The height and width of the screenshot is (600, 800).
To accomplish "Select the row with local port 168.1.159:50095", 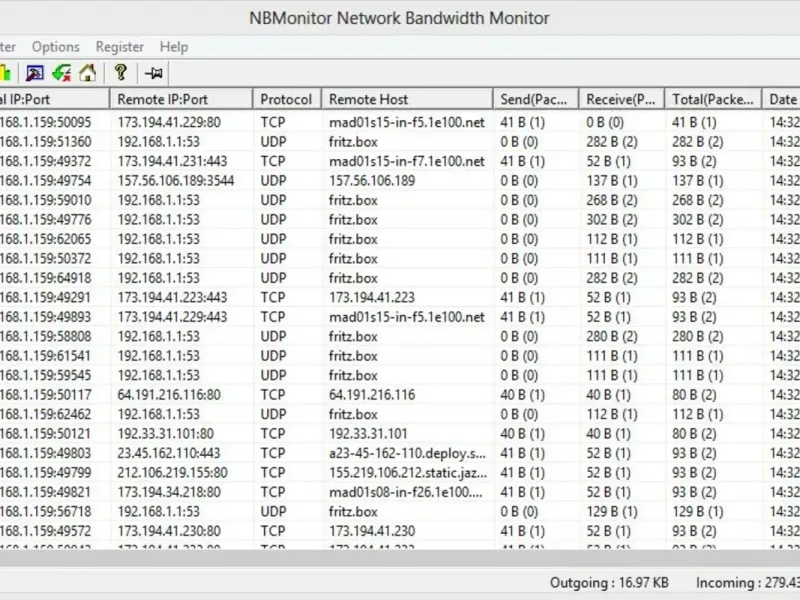I will (400, 122).
